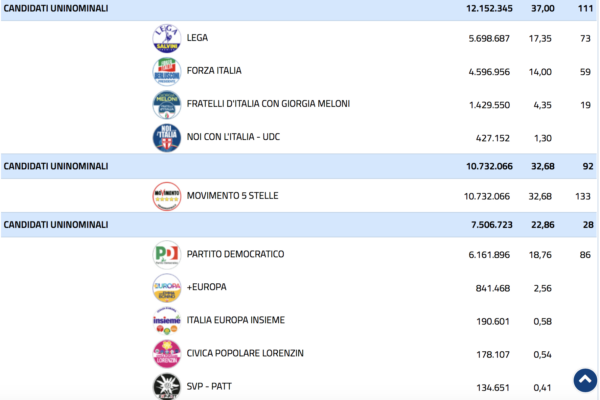This screenshot has width=600, height=400.
Task: Click the +Europa party logo
Action: click(166, 288)
